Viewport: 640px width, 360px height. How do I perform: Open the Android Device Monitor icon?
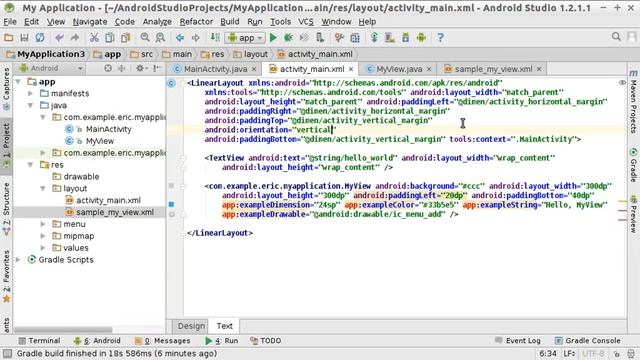421,38
